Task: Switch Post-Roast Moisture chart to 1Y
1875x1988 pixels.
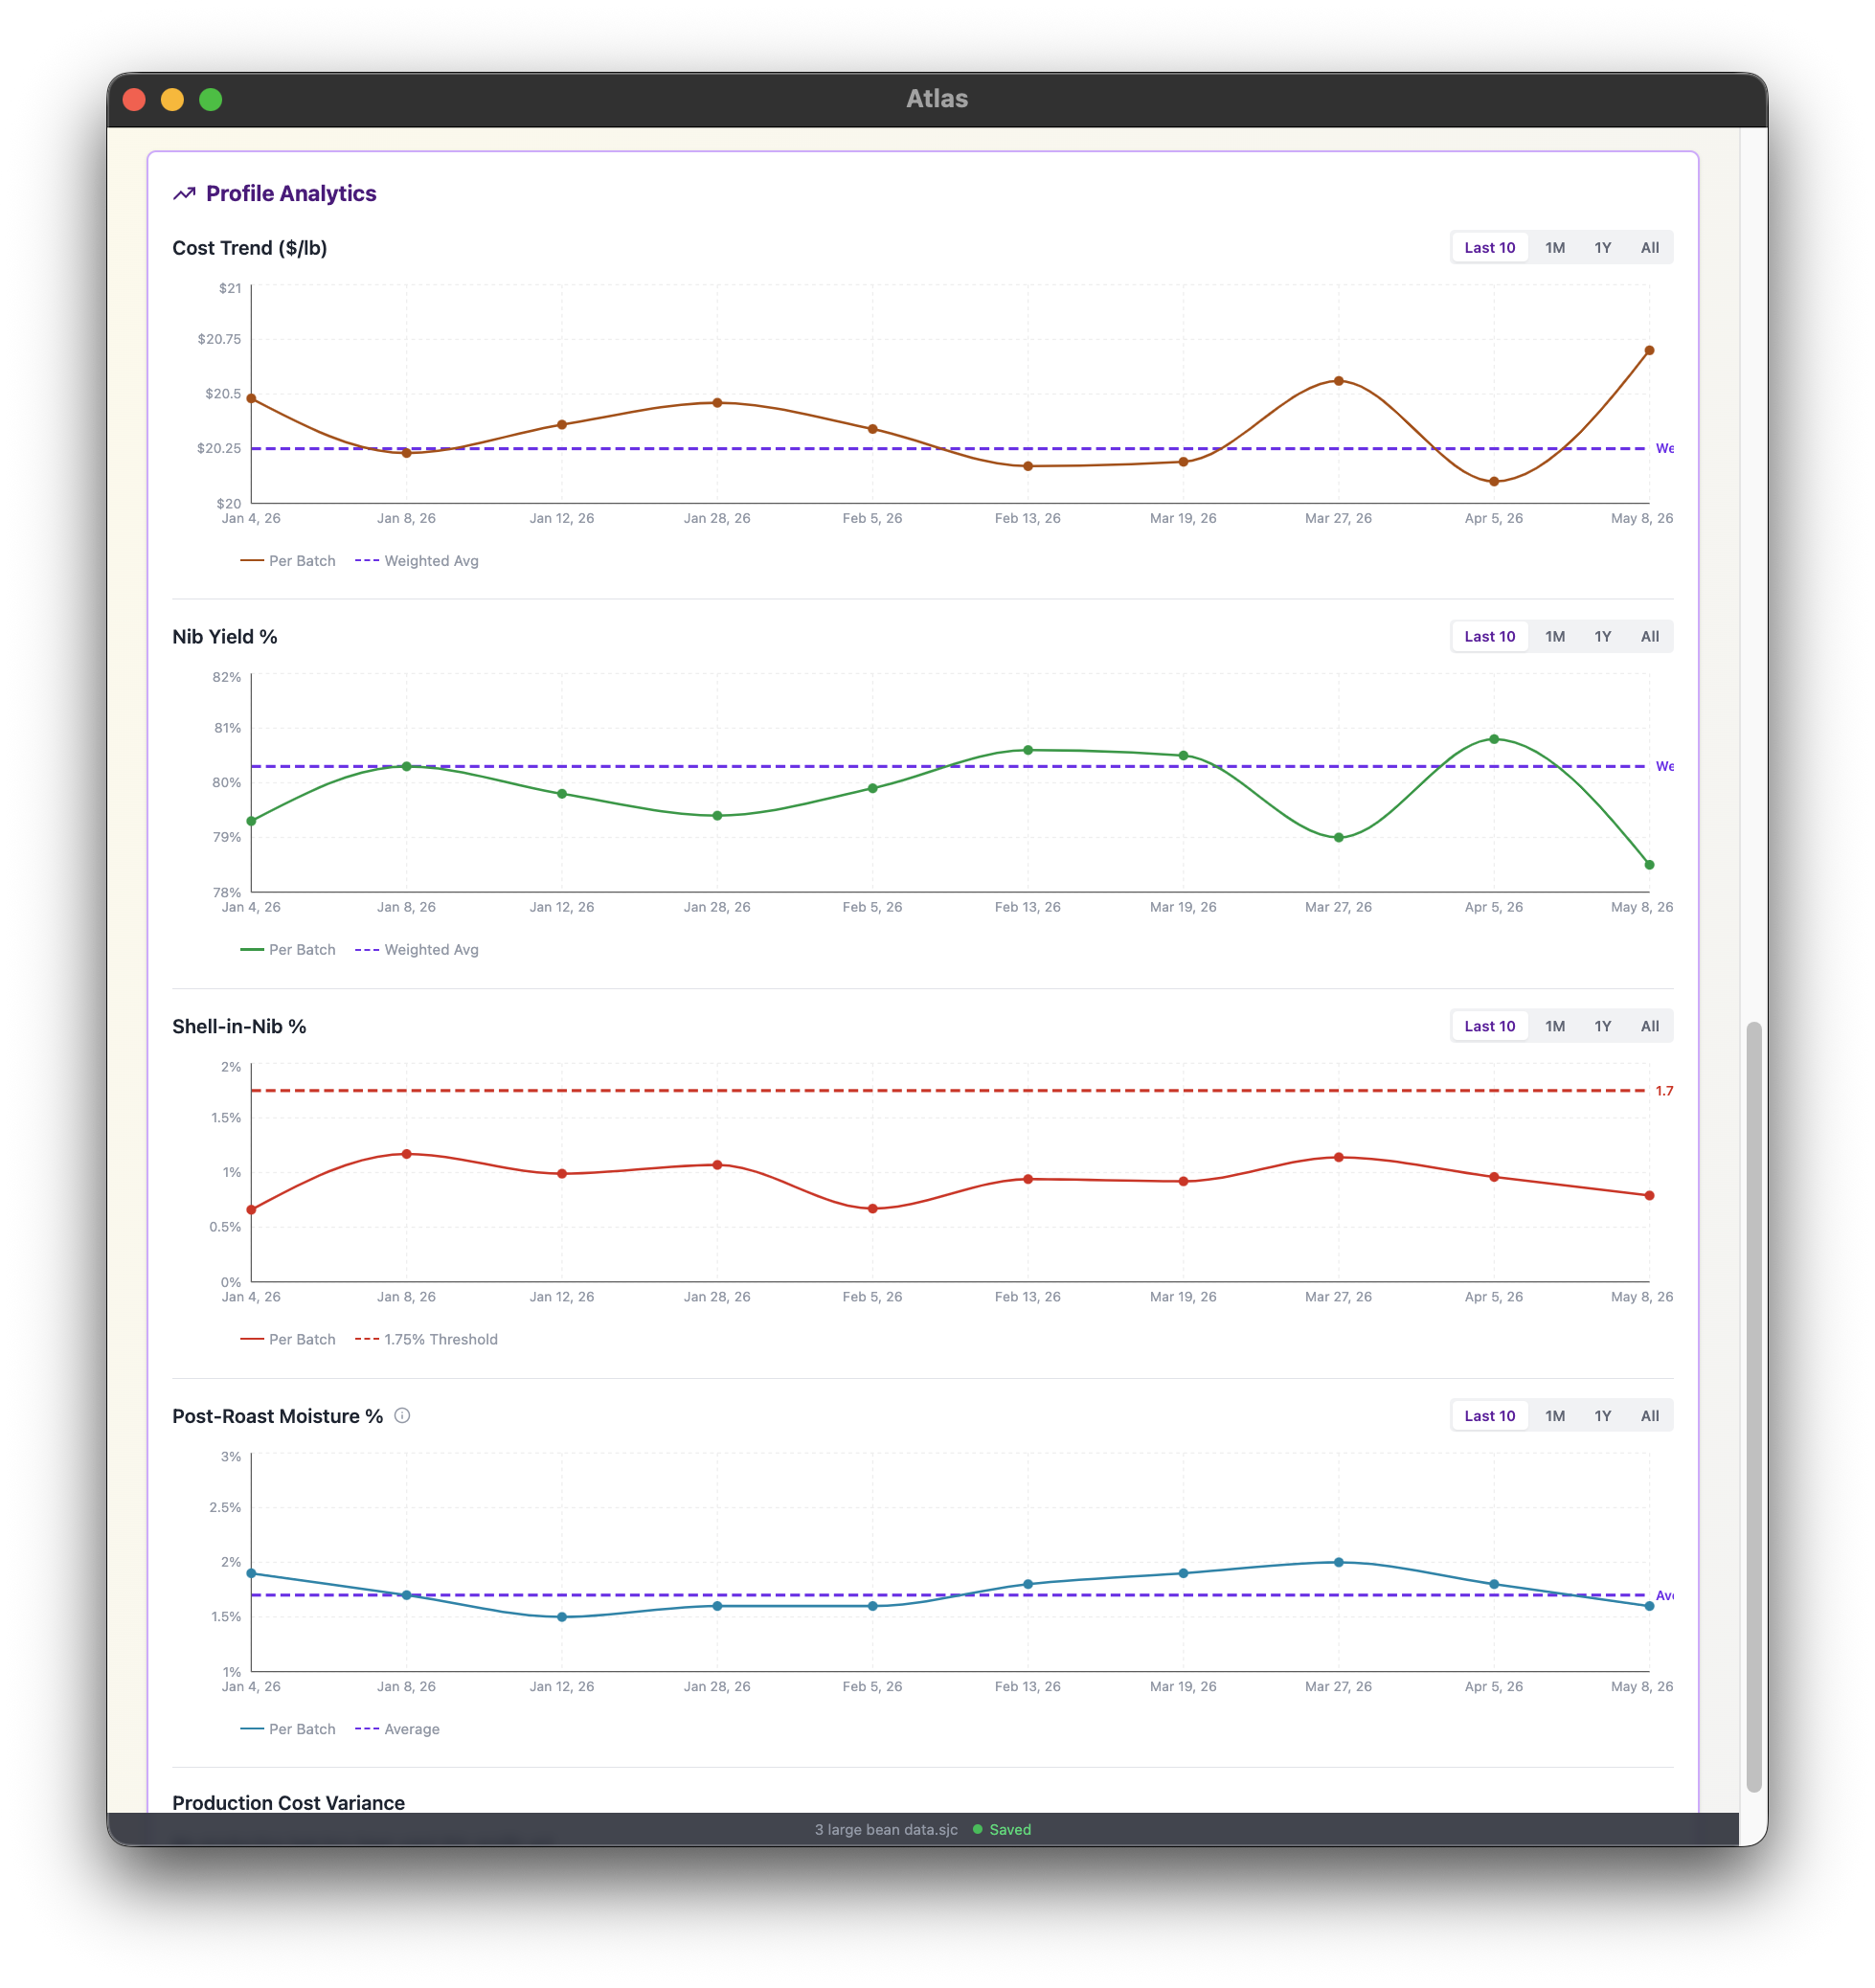Action: pos(1602,1416)
